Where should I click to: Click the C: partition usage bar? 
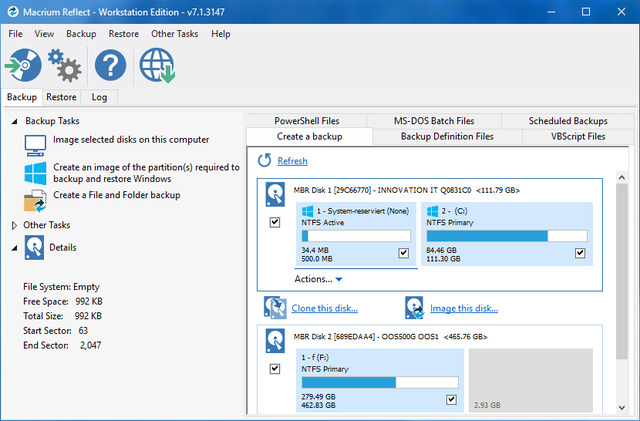pos(503,236)
